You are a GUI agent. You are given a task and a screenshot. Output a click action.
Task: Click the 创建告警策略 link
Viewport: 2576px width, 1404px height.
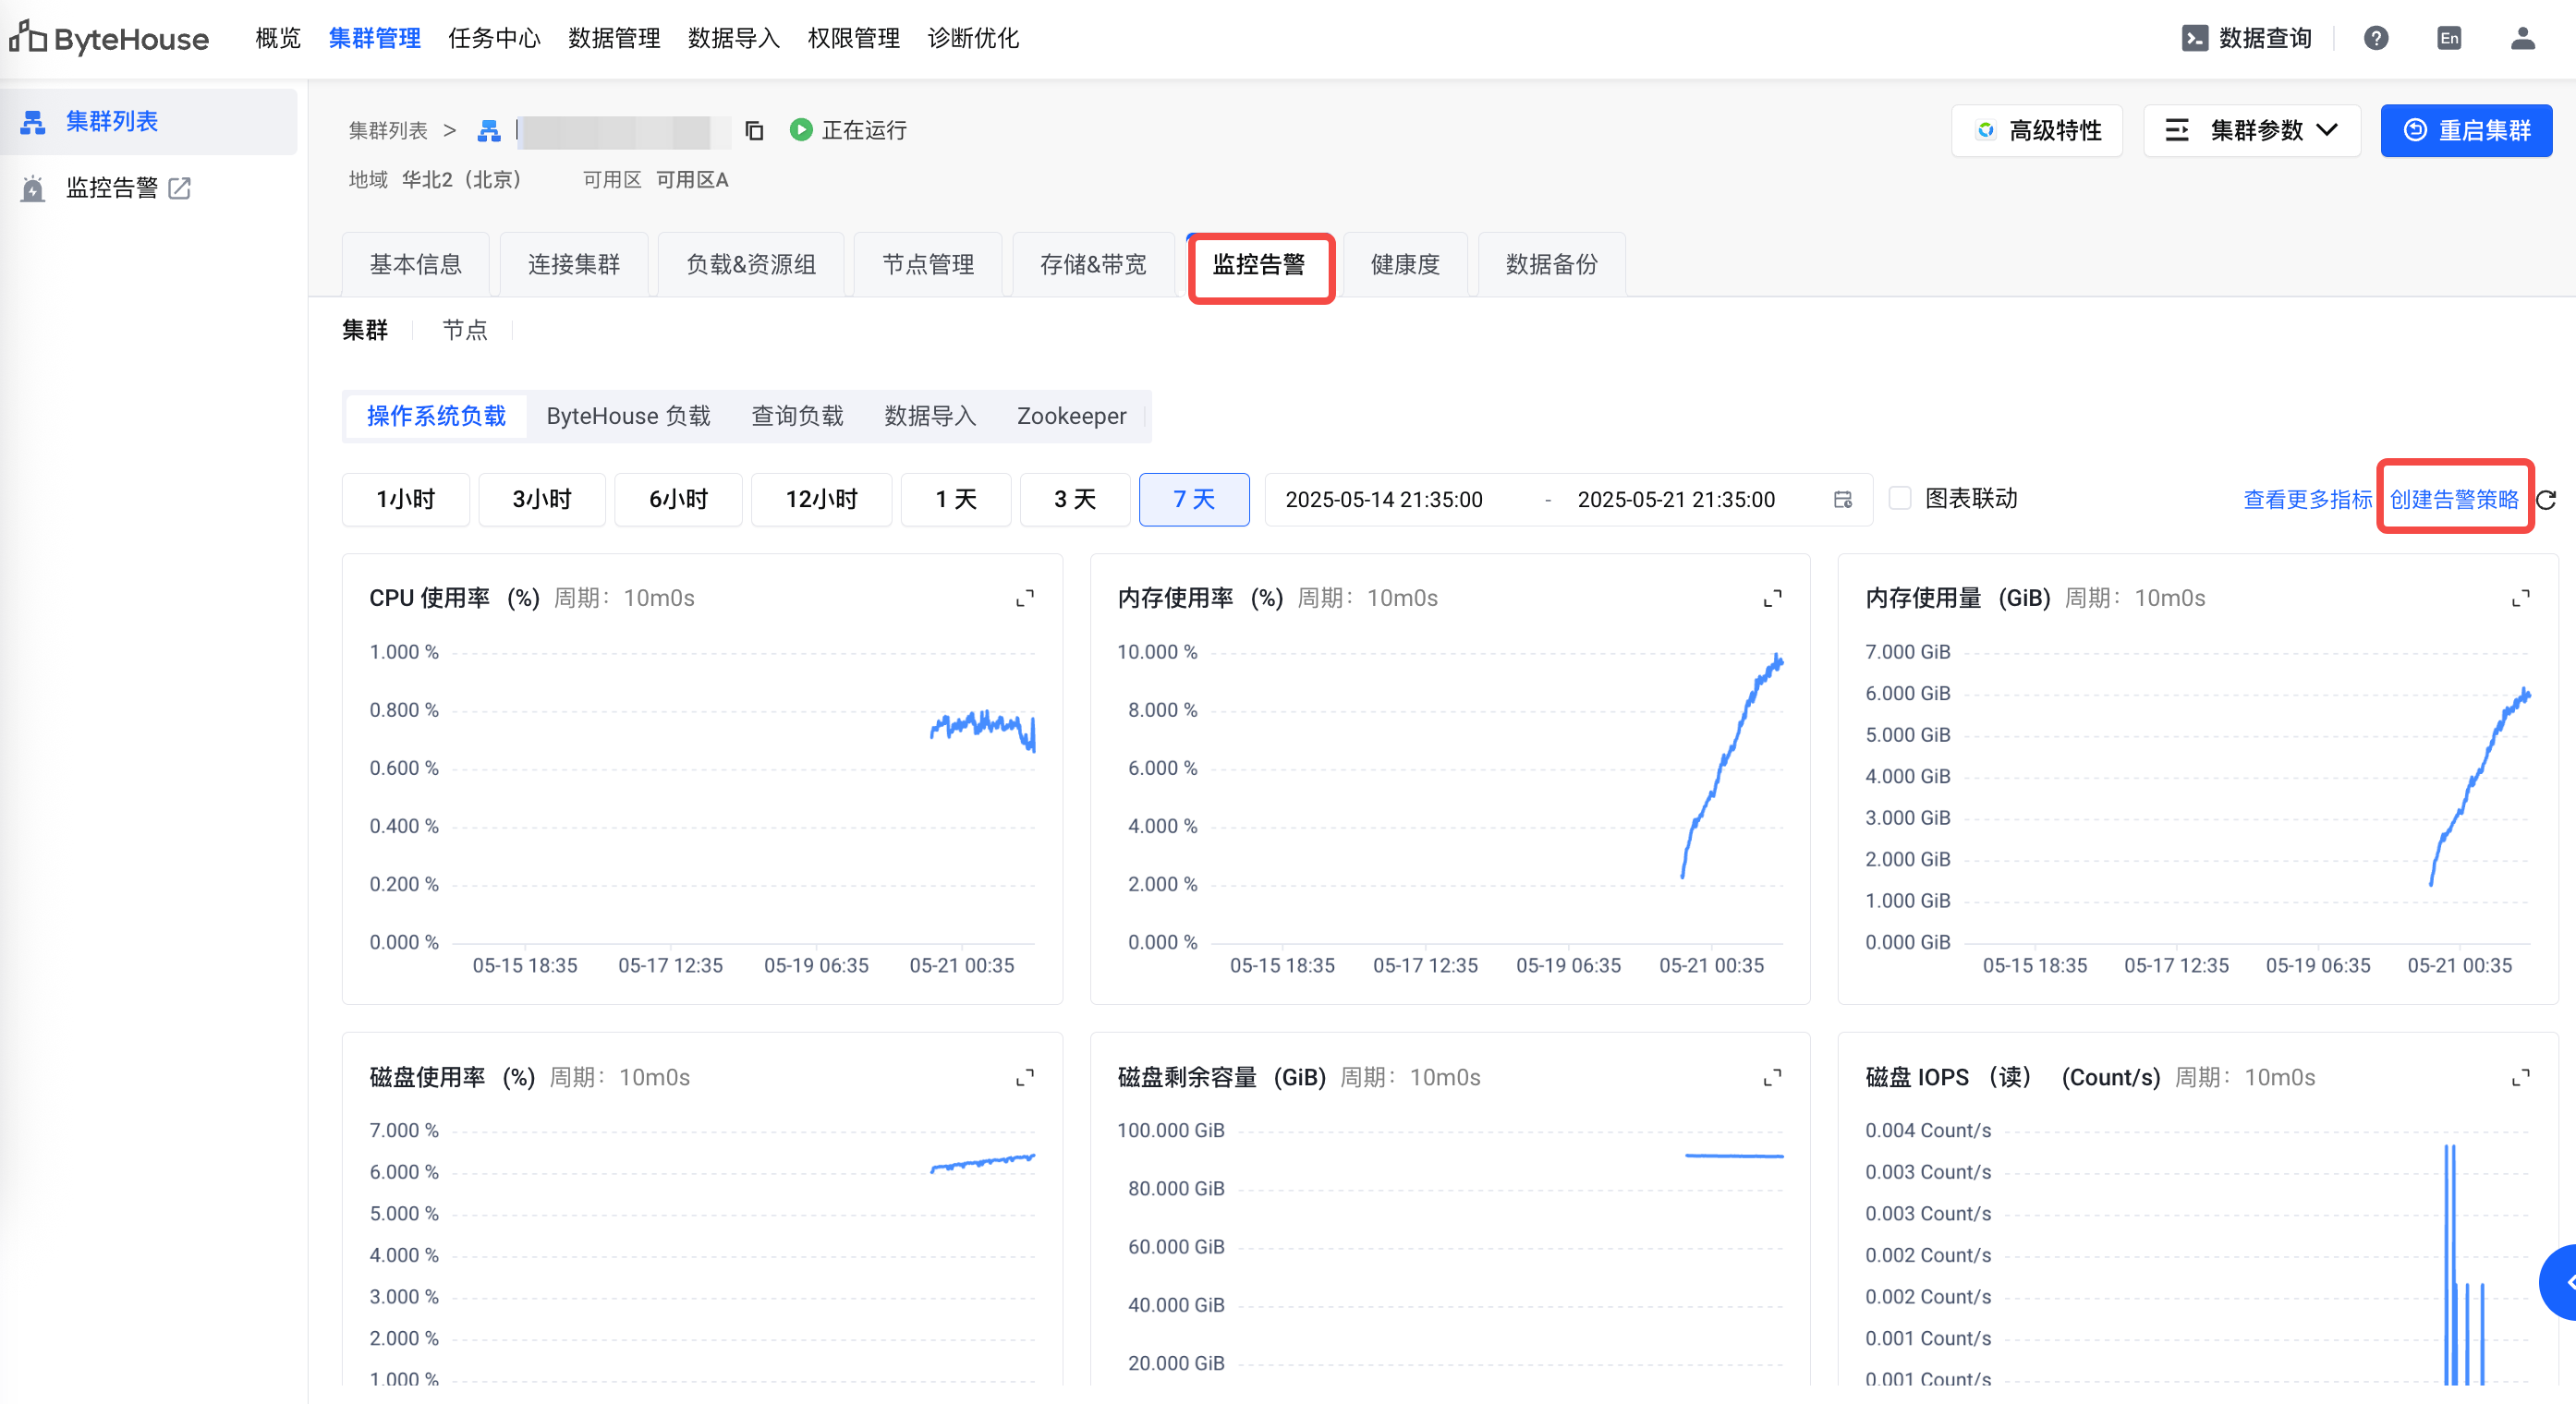click(x=2454, y=499)
